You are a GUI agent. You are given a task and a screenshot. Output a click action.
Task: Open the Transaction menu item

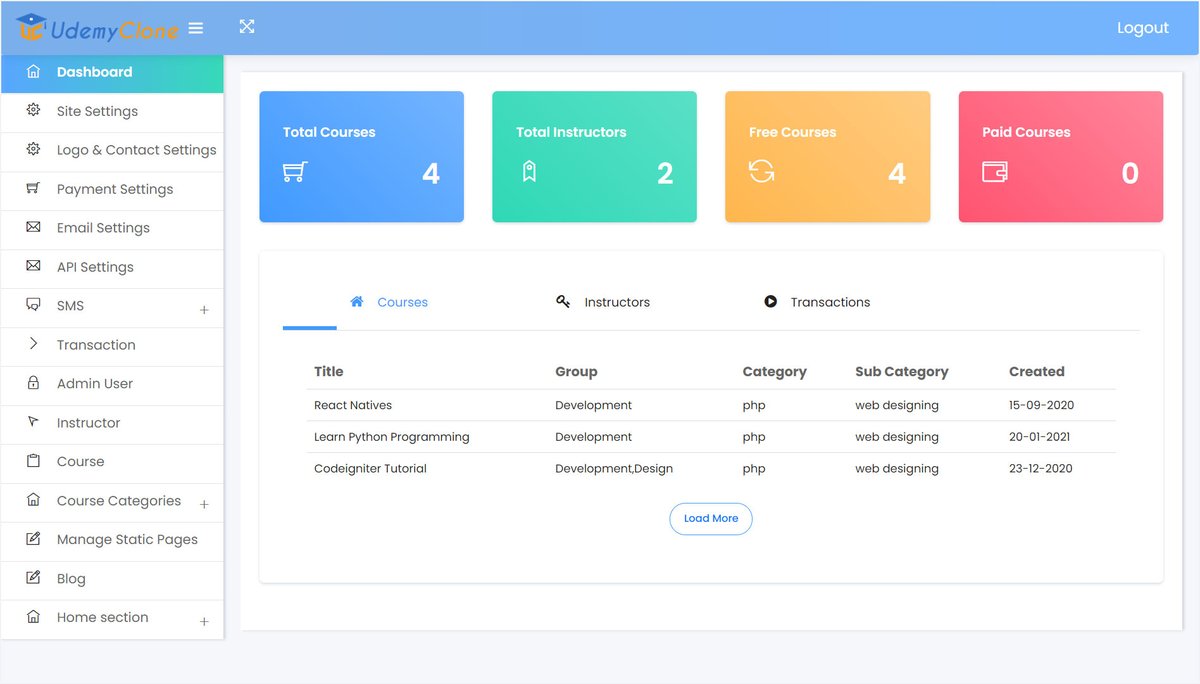[x=112, y=345]
